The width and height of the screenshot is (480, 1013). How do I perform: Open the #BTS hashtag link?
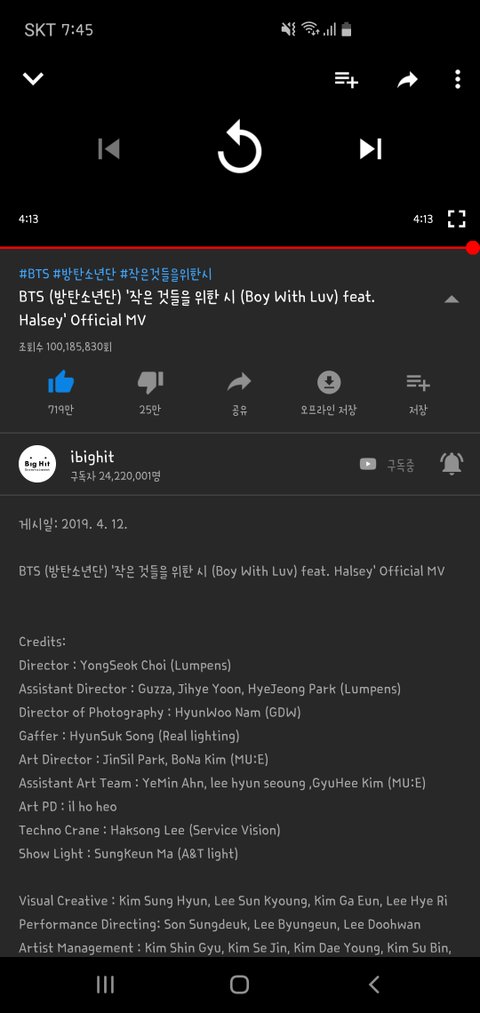[x=34, y=273]
